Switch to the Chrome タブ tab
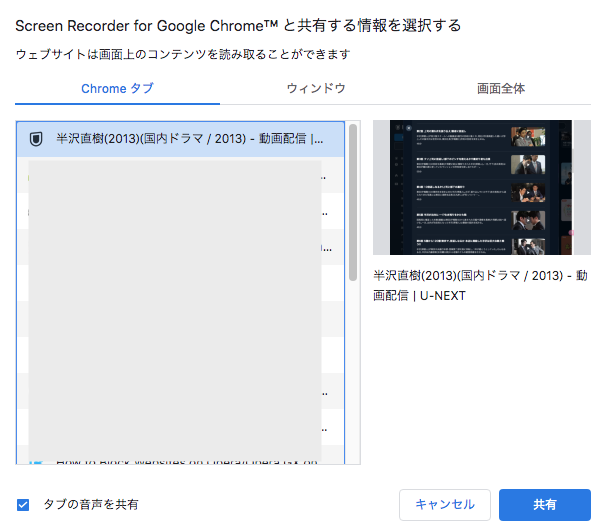 (117, 89)
